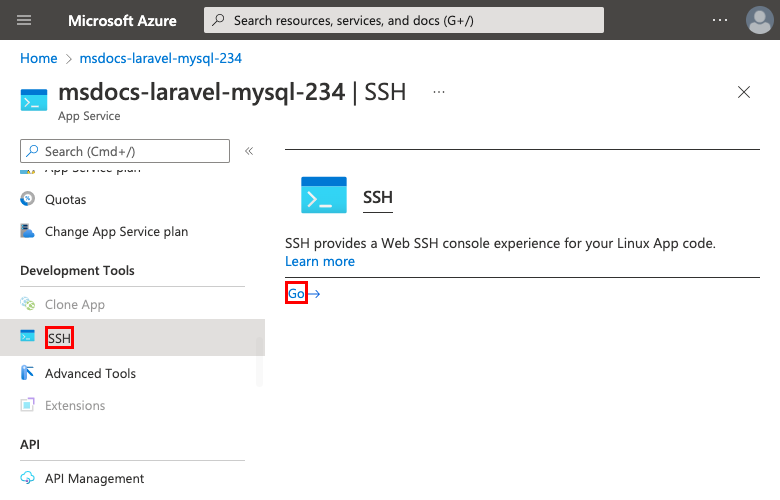Close the SSH blade with X

[x=743, y=92]
